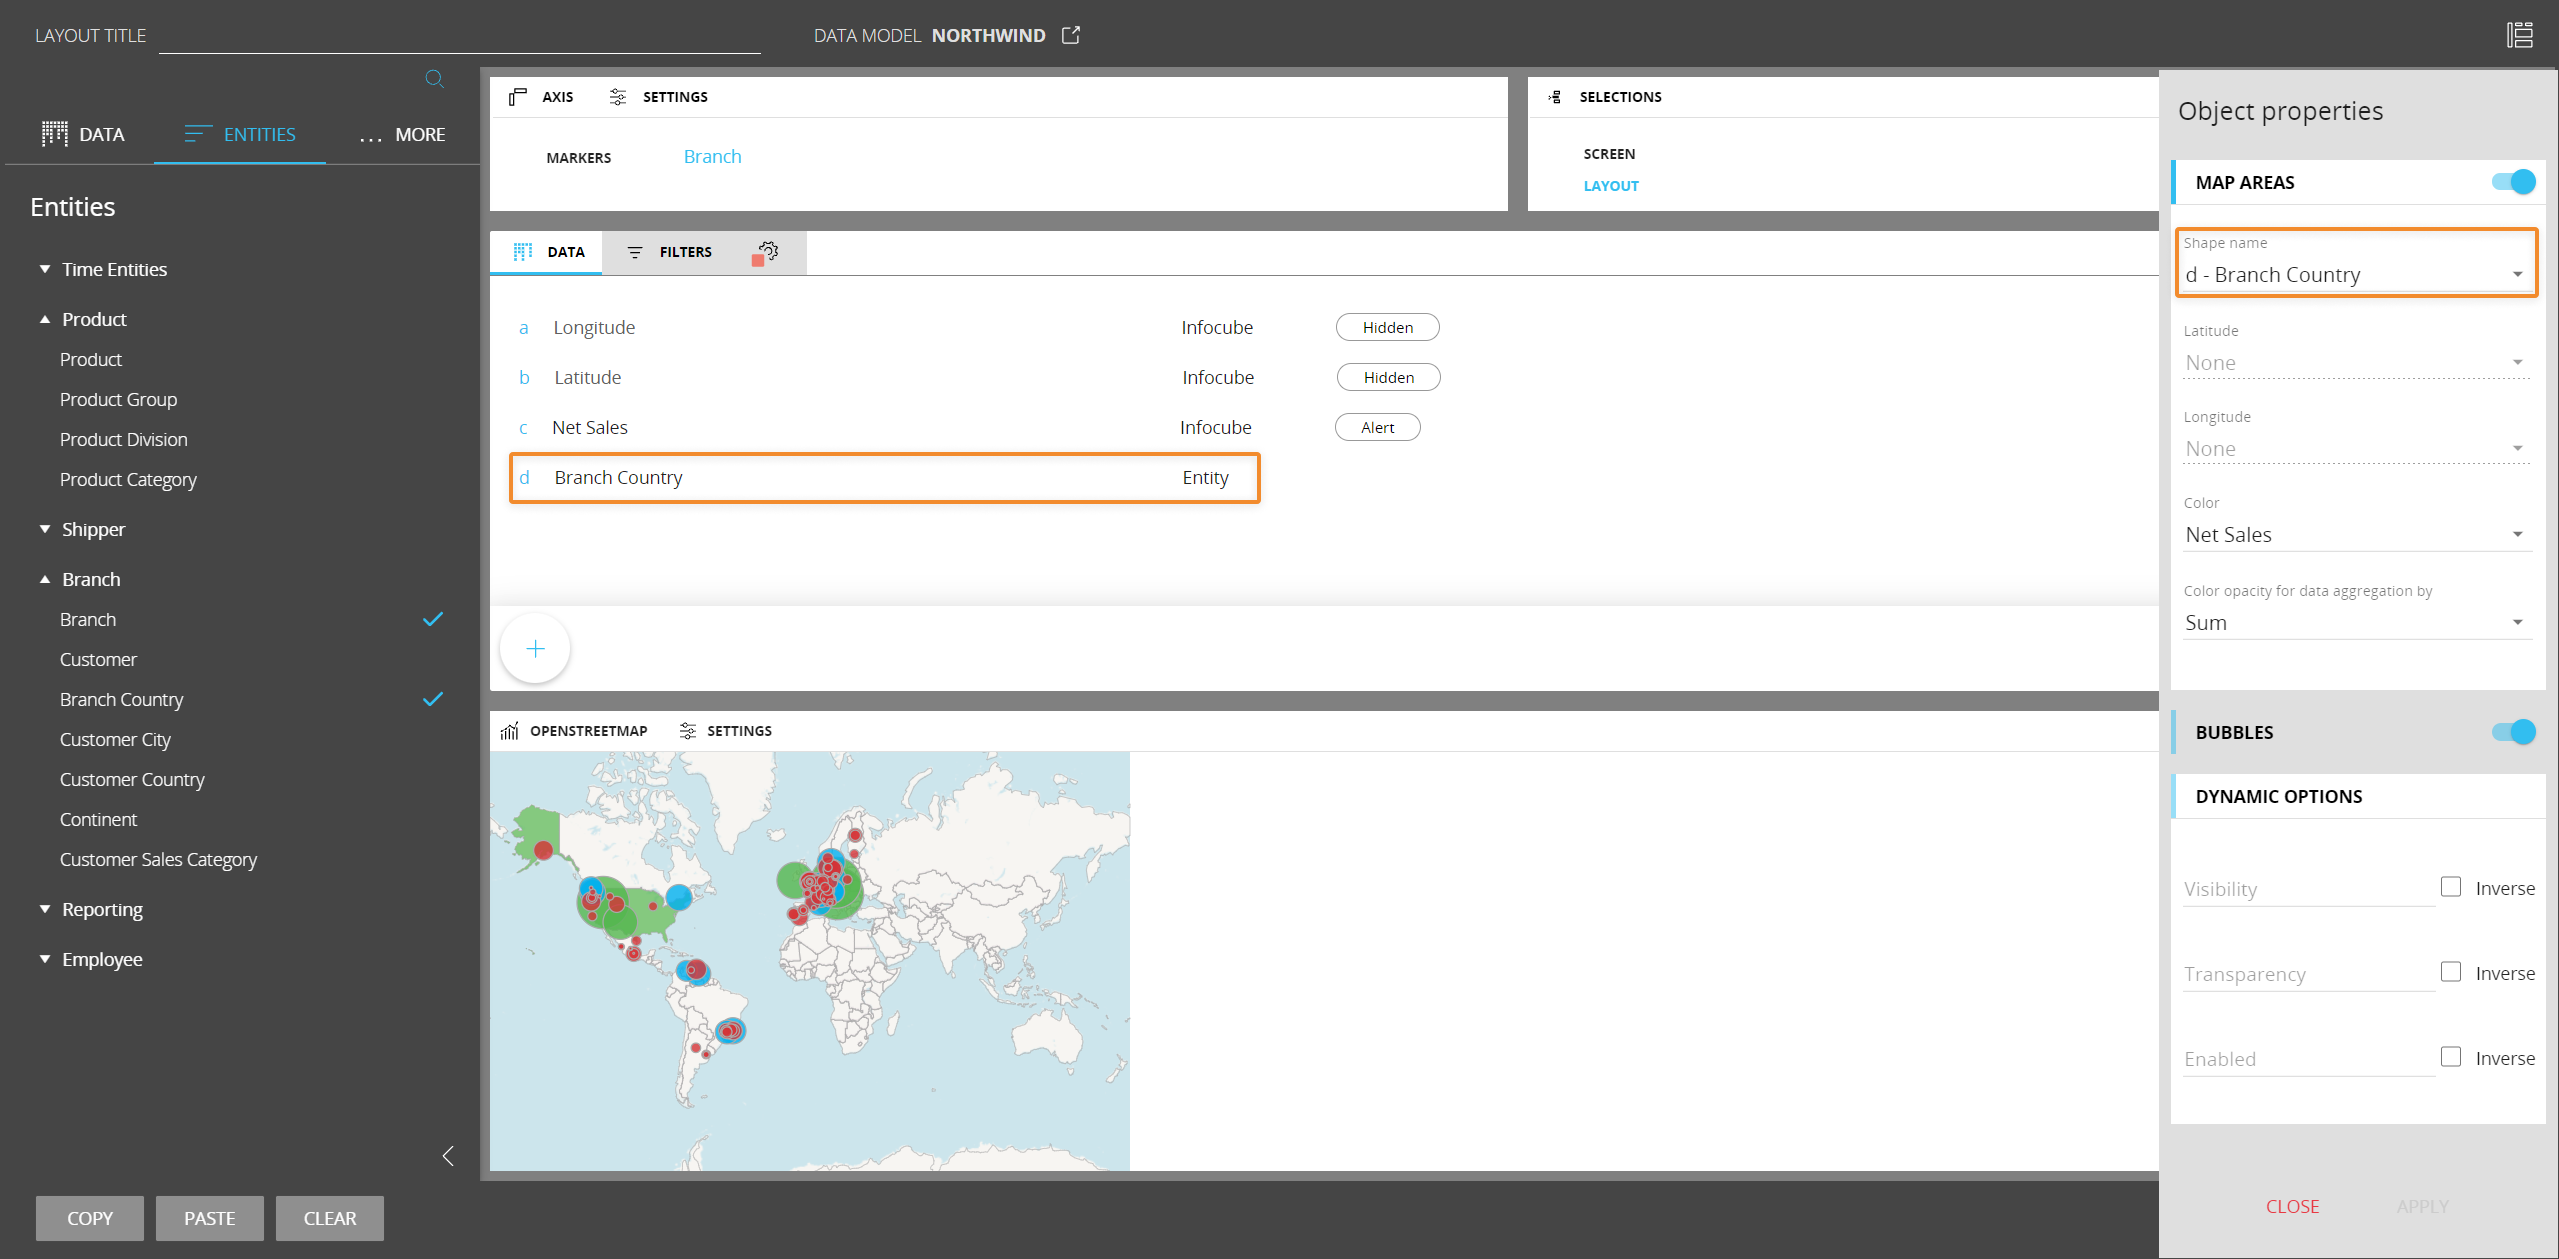Click the Transparency input field
The width and height of the screenshot is (2559, 1259).
click(x=2306, y=974)
